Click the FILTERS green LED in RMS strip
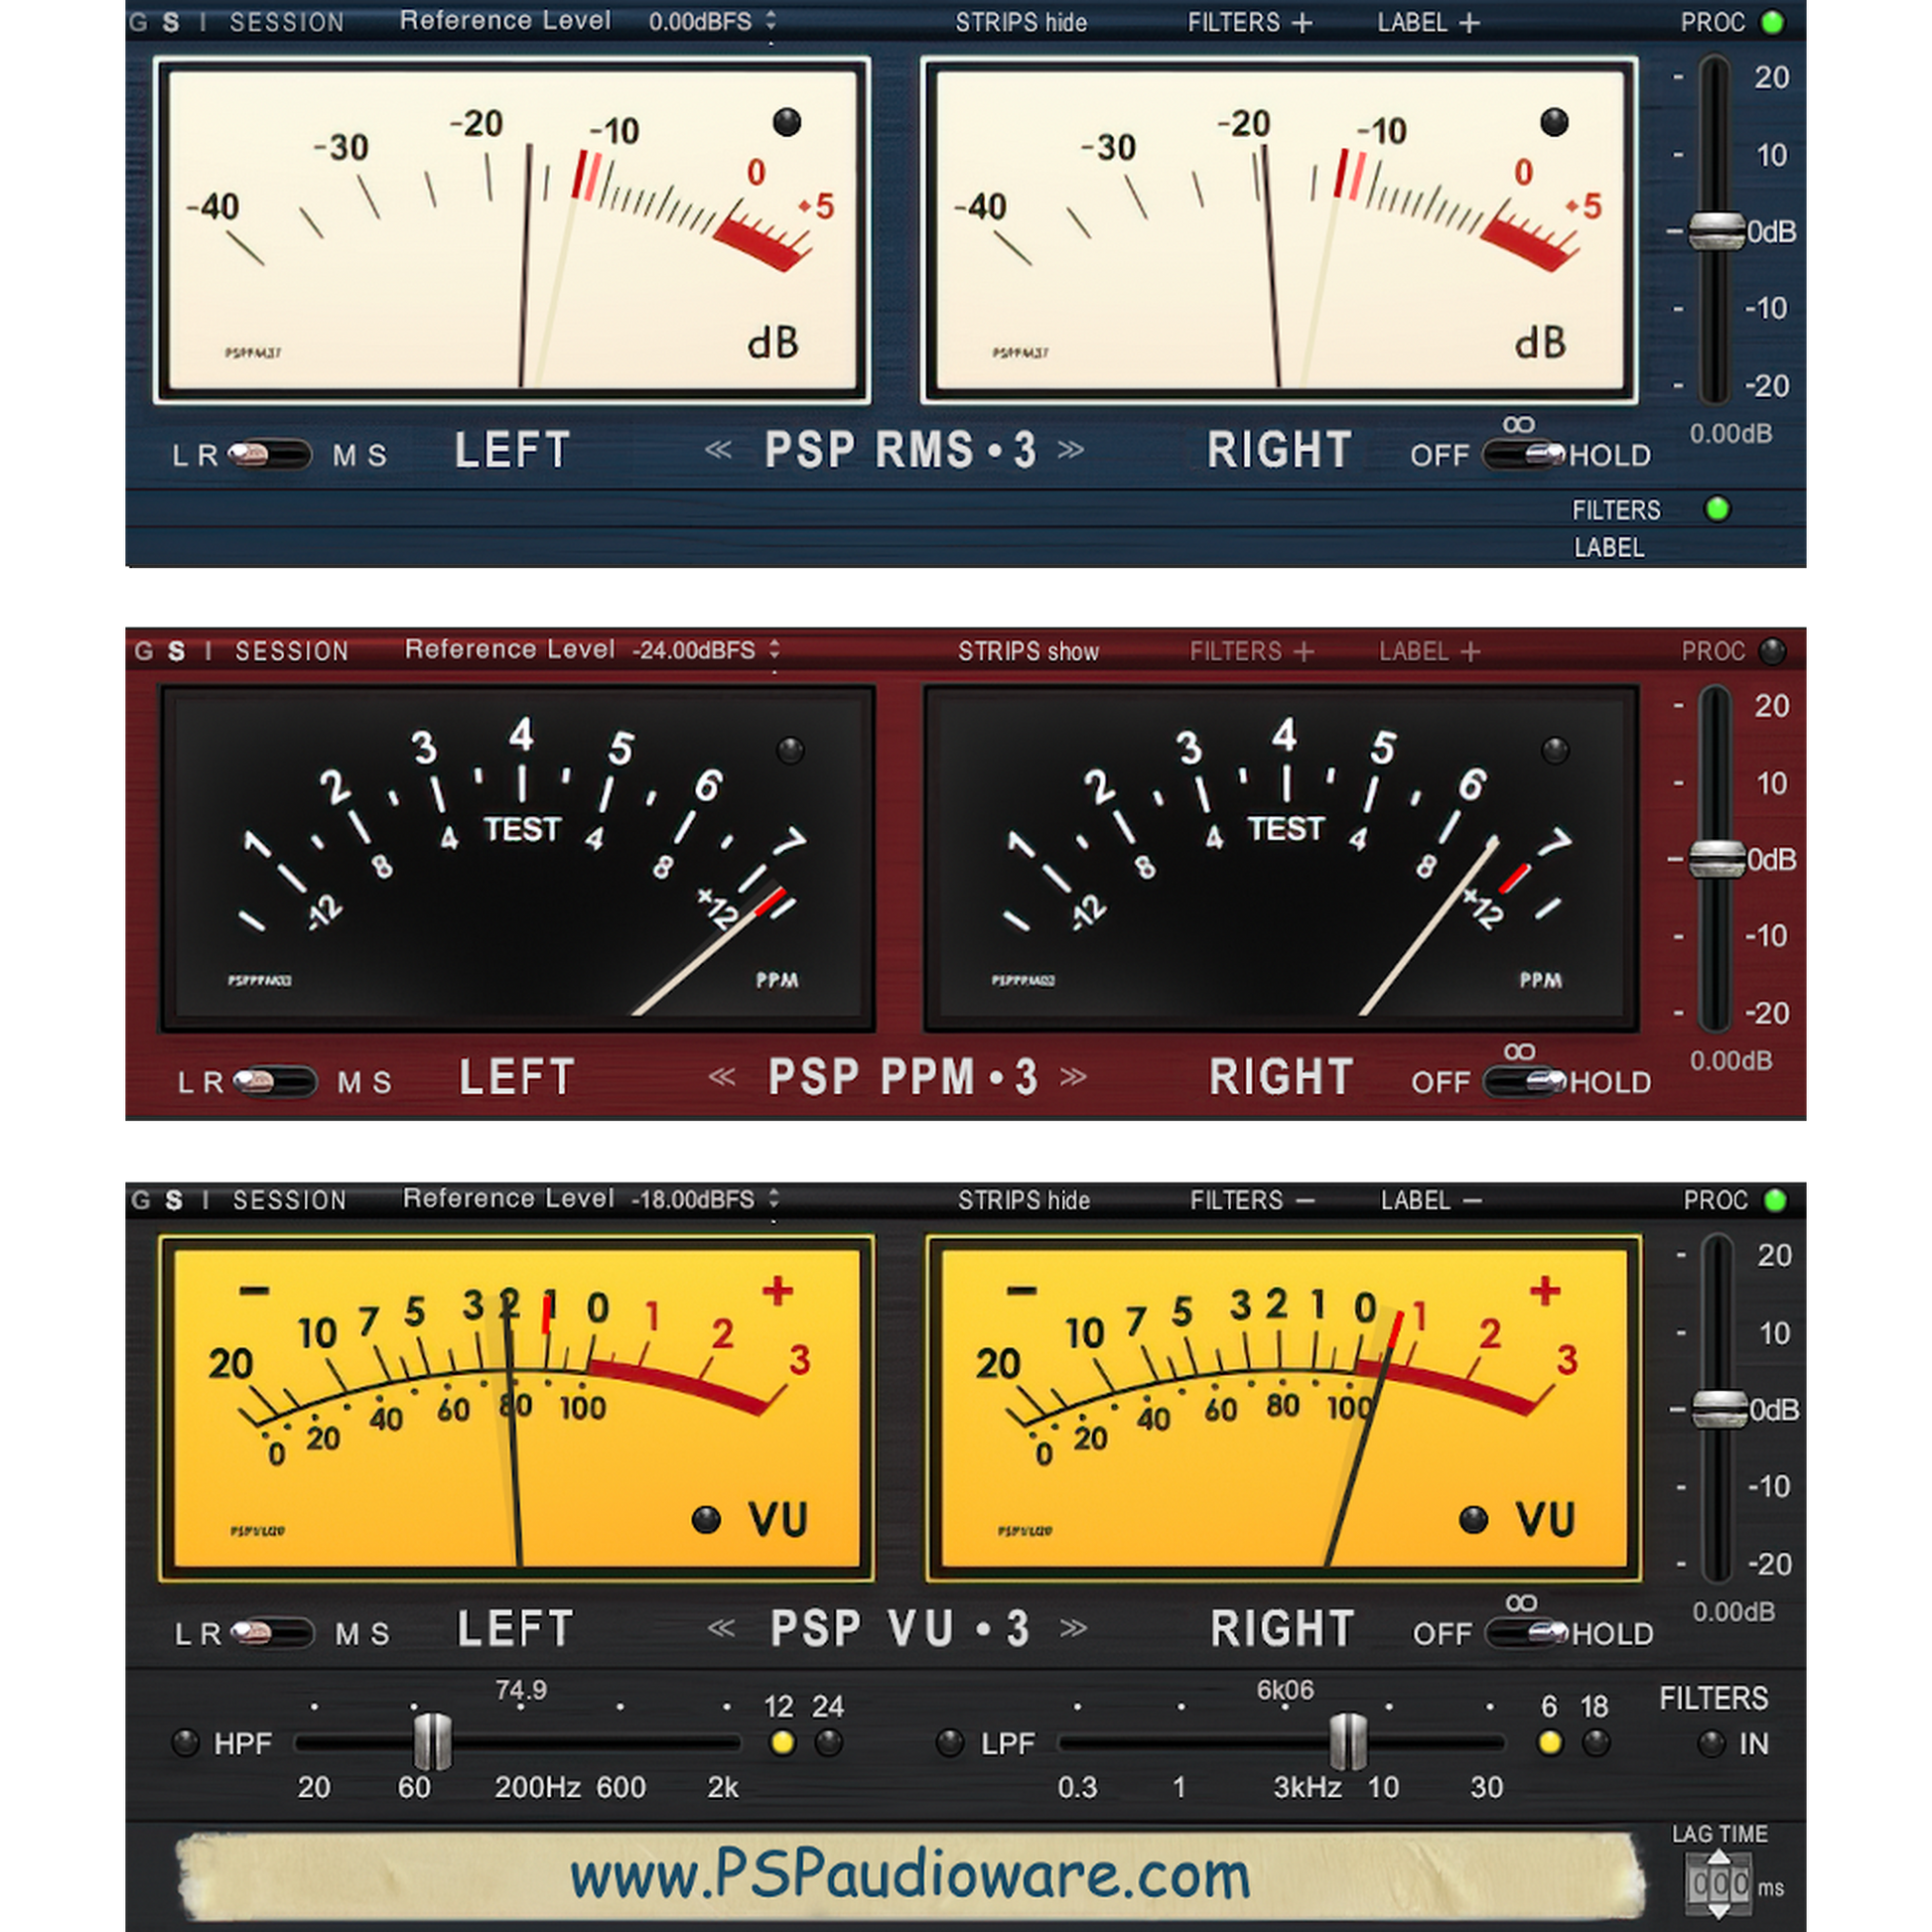The width and height of the screenshot is (1932, 1932). pyautogui.click(x=1717, y=509)
